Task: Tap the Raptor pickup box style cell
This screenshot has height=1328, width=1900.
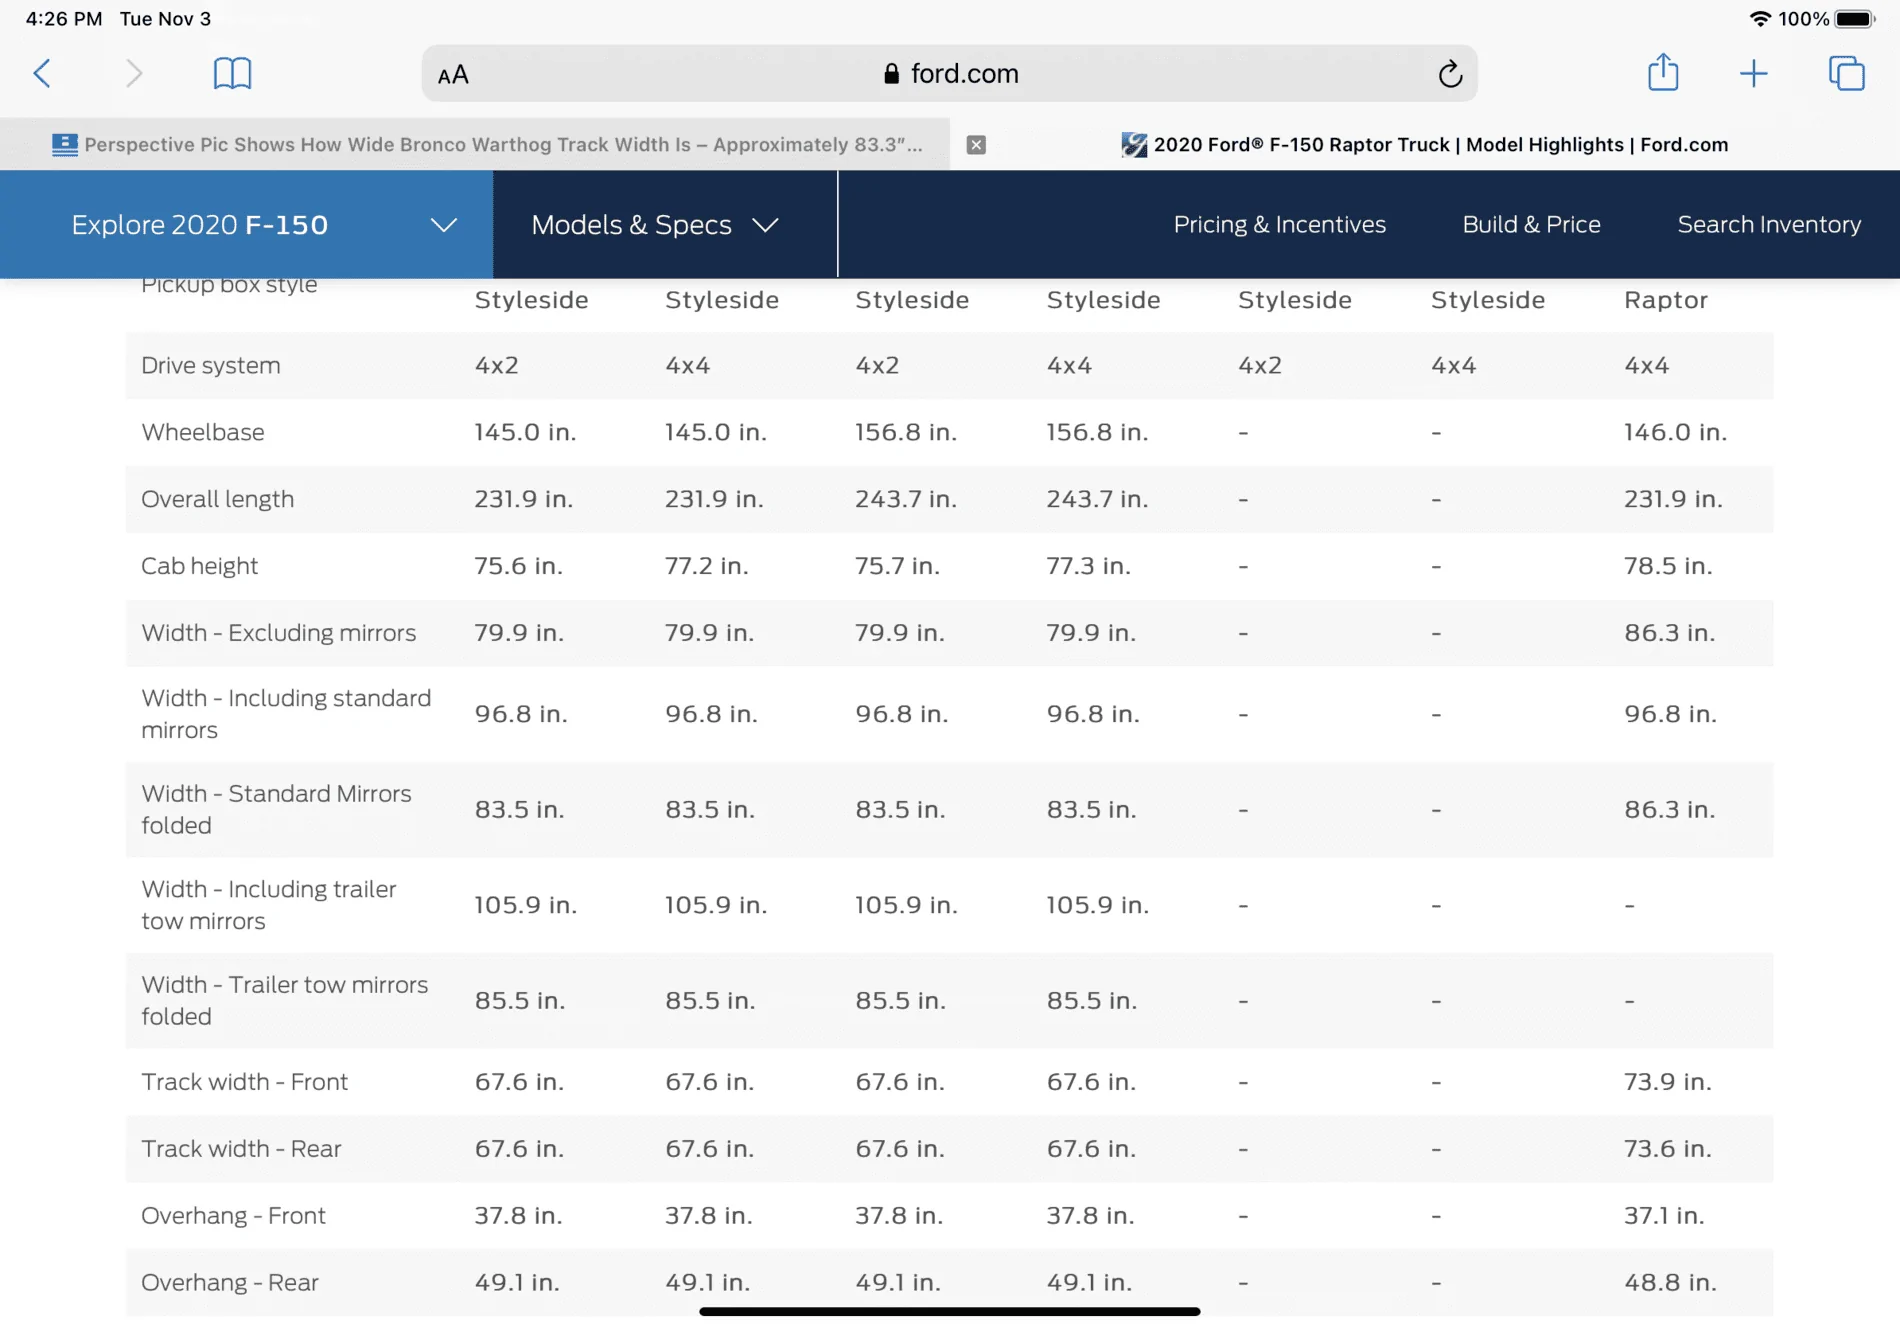Action: 1665,300
